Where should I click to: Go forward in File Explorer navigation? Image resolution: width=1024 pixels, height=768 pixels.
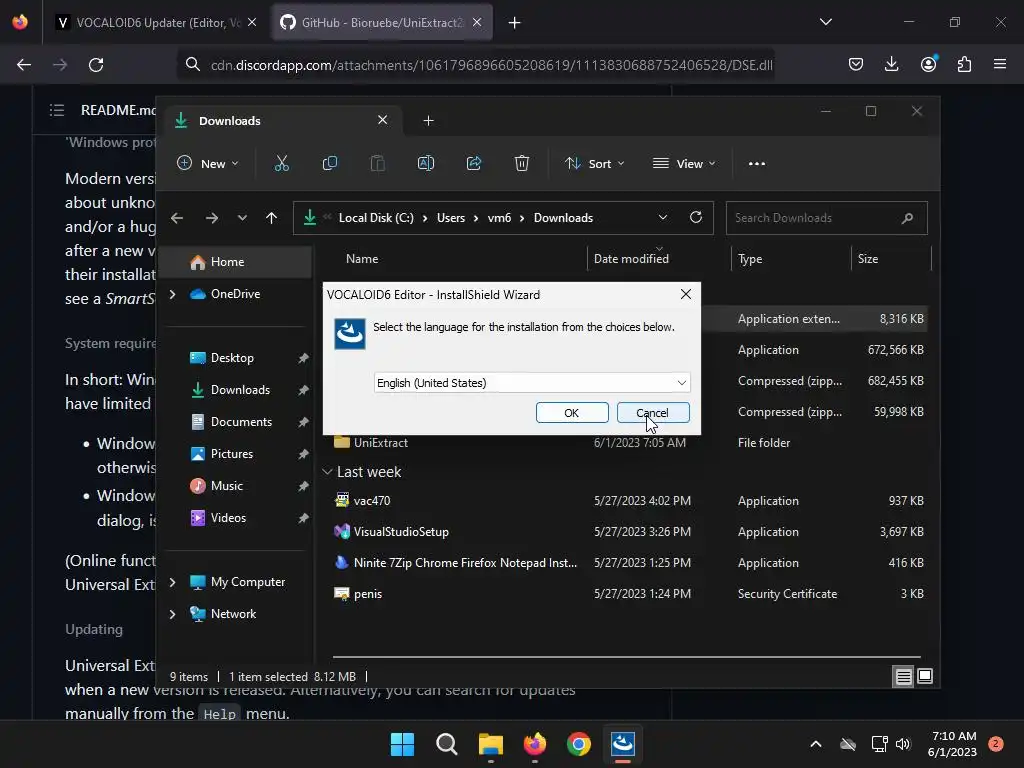[212, 218]
